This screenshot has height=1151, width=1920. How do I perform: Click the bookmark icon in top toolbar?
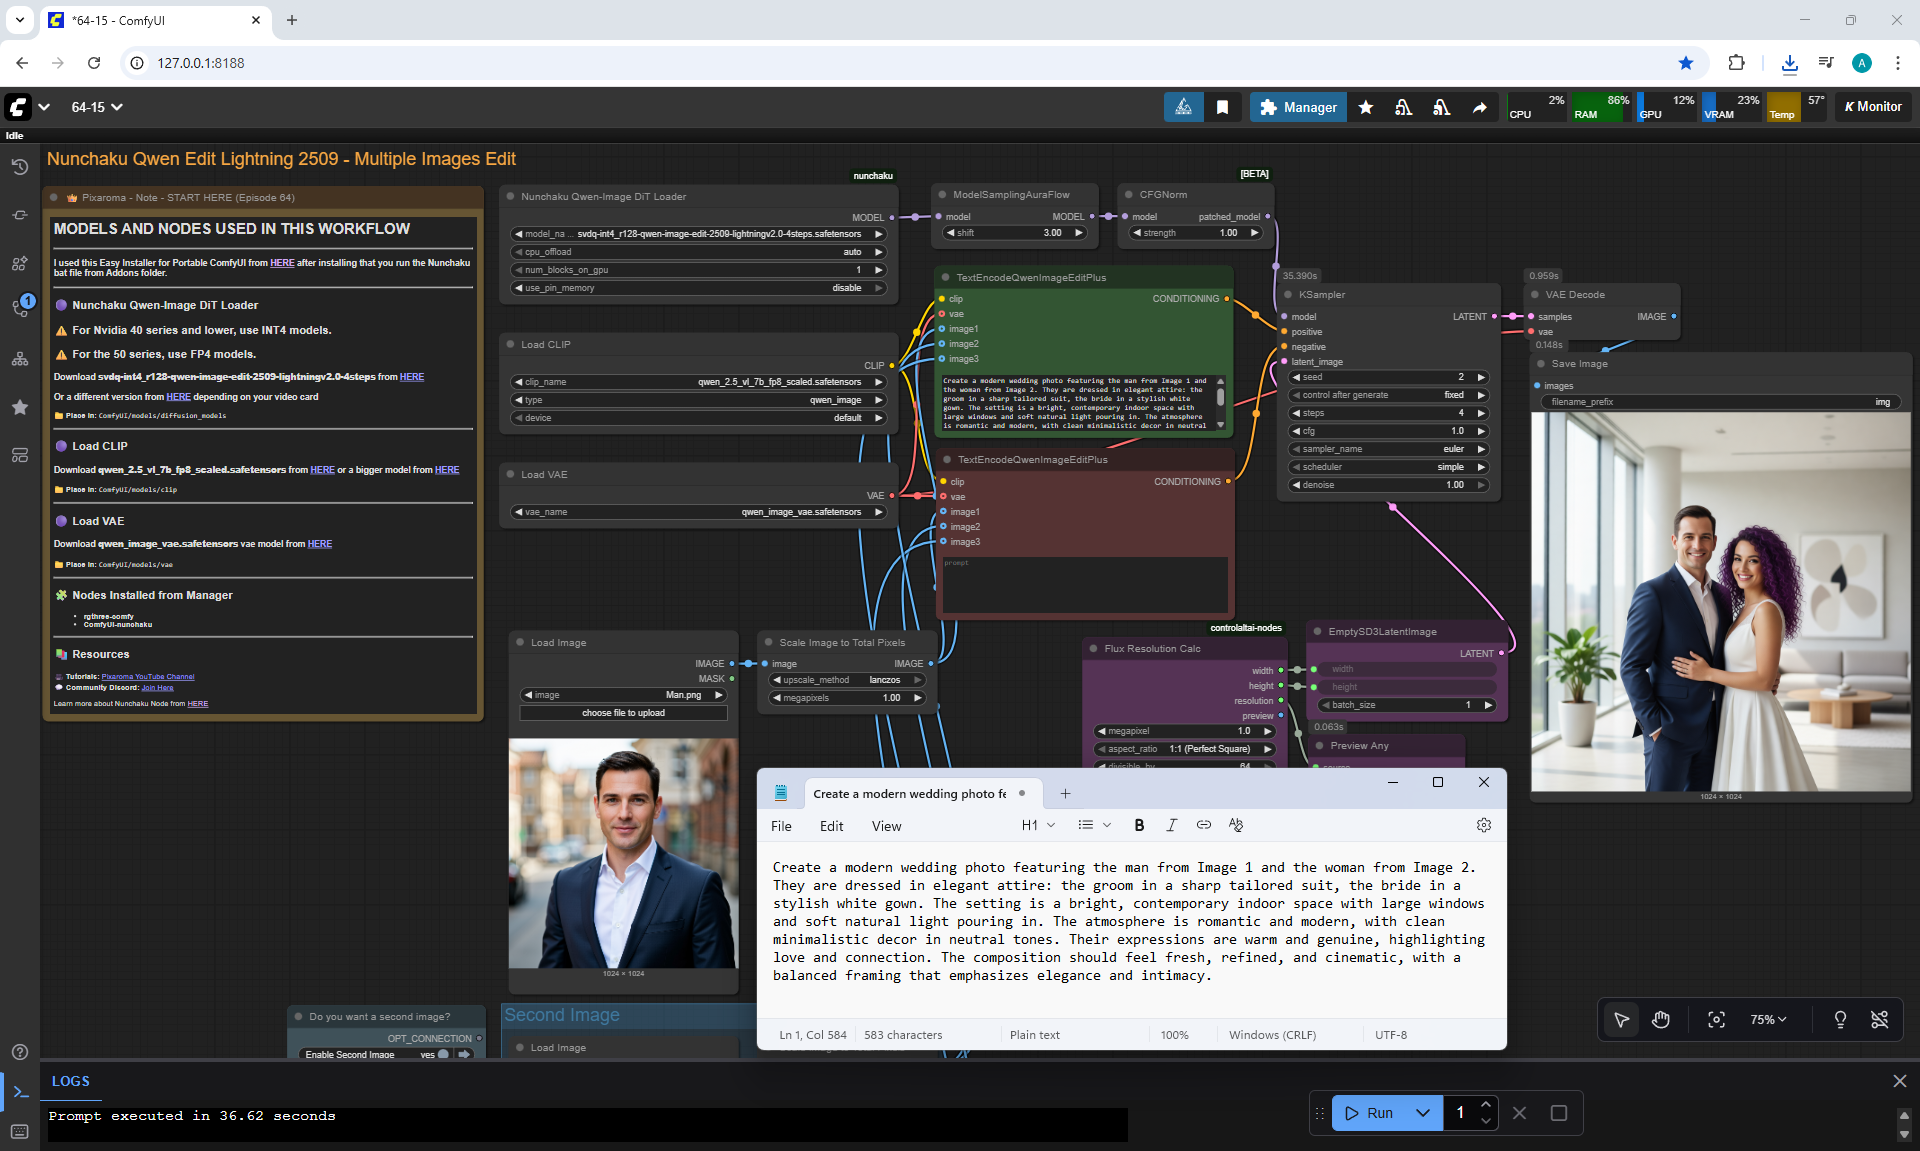click(1222, 107)
